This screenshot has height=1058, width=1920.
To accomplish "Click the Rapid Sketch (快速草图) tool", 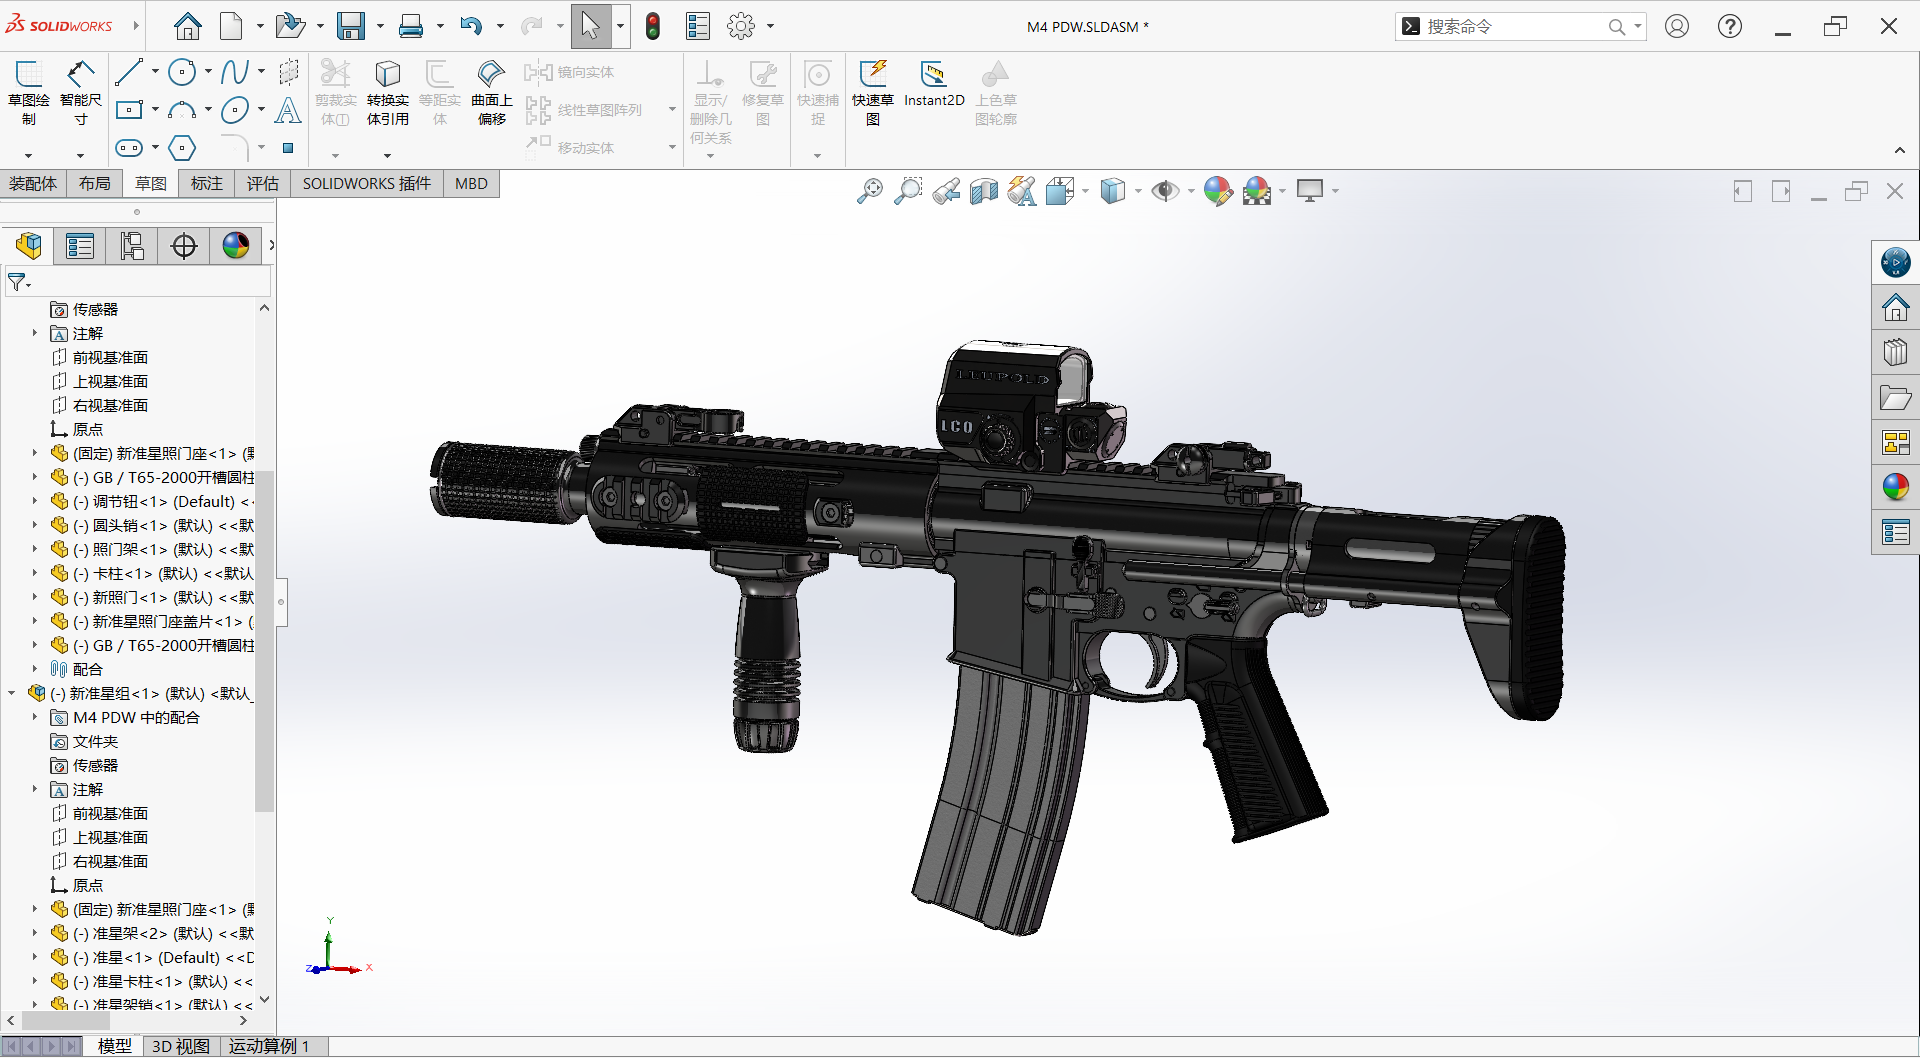I will [x=873, y=92].
